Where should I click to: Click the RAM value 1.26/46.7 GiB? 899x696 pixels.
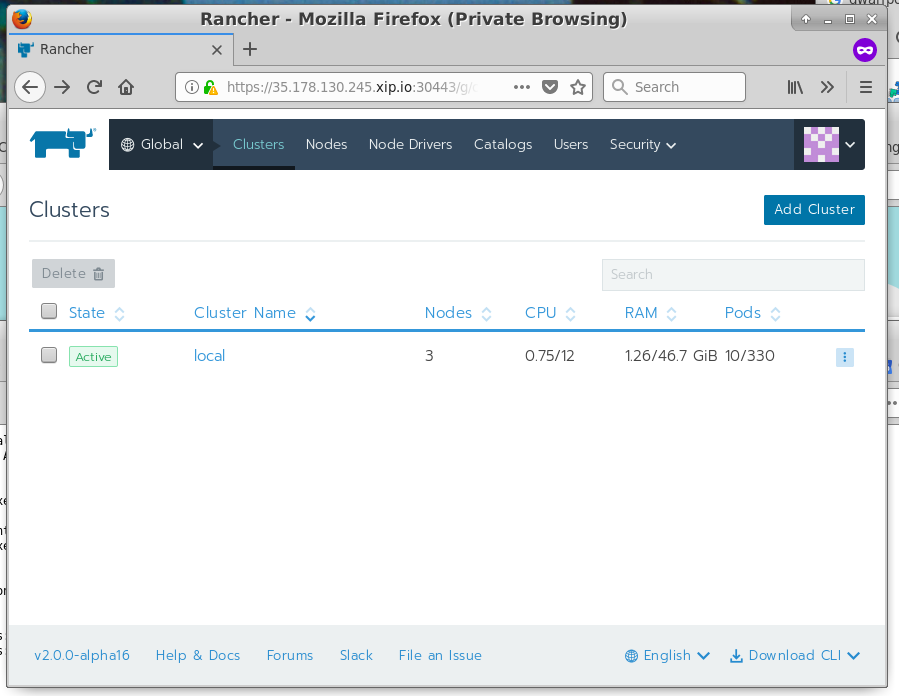671,356
